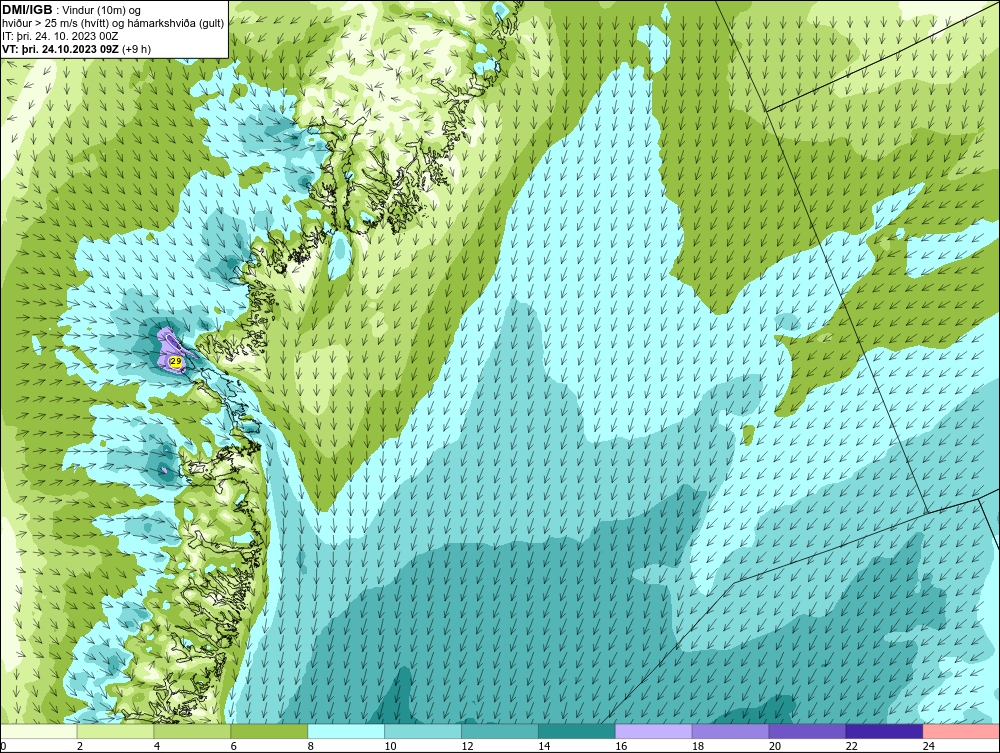Screen dimensions: 1000x753
Task: Select the olive green 6–8 m/s legend swatch
Action: [268, 731]
